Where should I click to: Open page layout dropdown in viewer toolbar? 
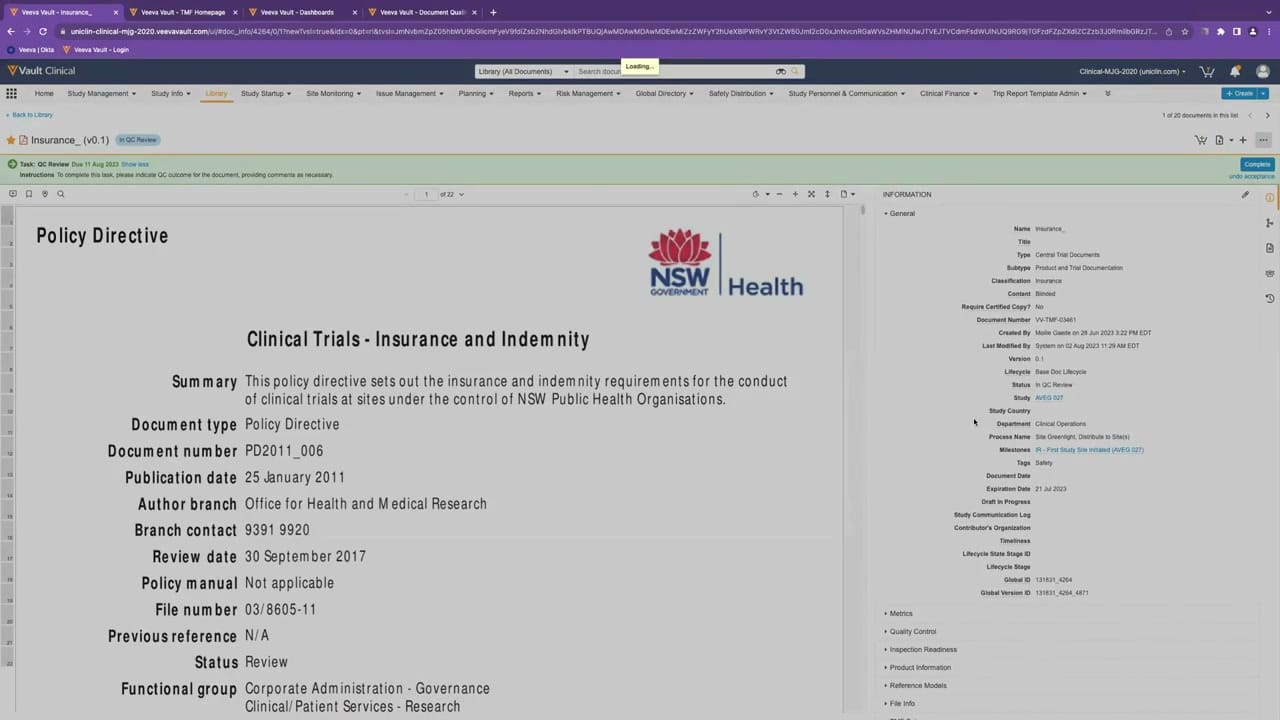tap(847, 194)
